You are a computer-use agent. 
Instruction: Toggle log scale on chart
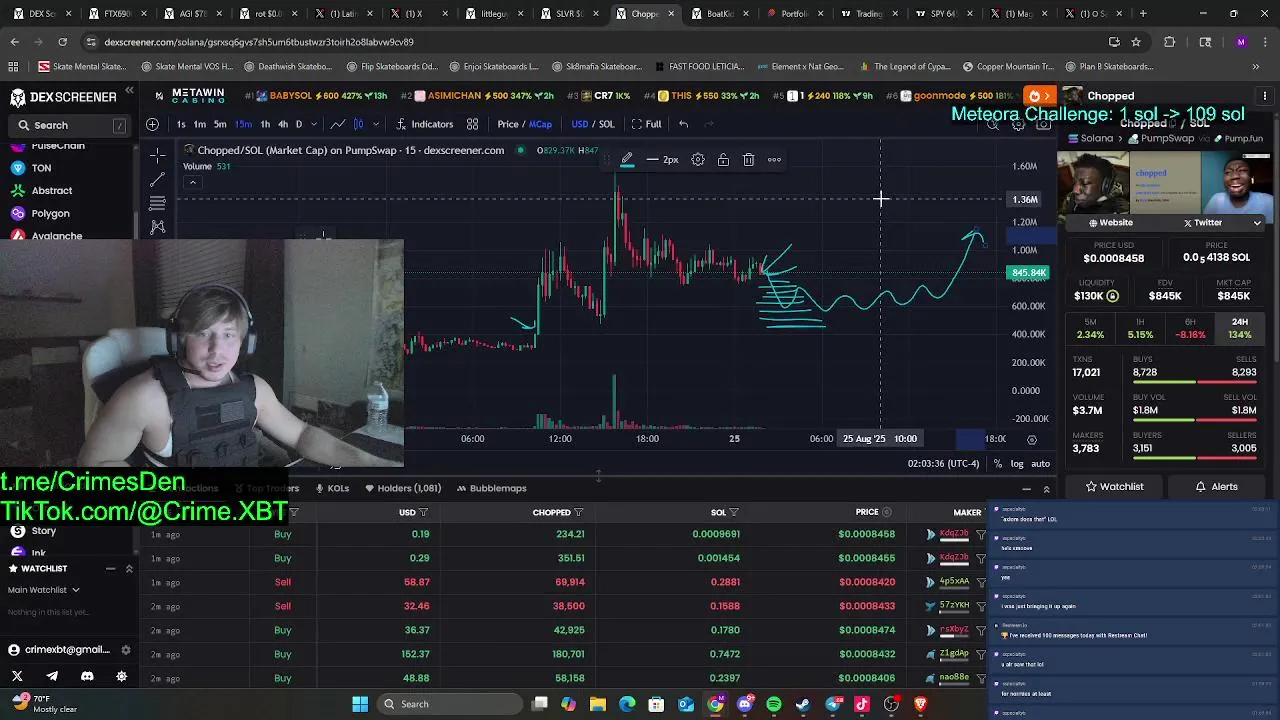click(1017, 464)
